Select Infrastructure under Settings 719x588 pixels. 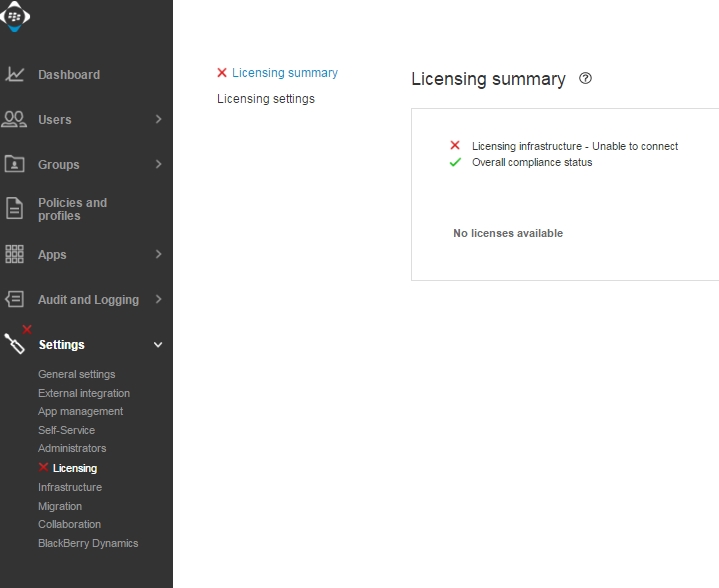click(x=70, y=487)
